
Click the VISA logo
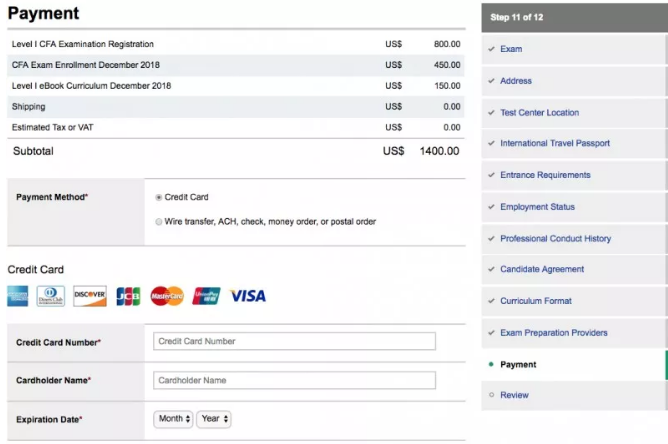pyautogui.click(x=247, y=296)
